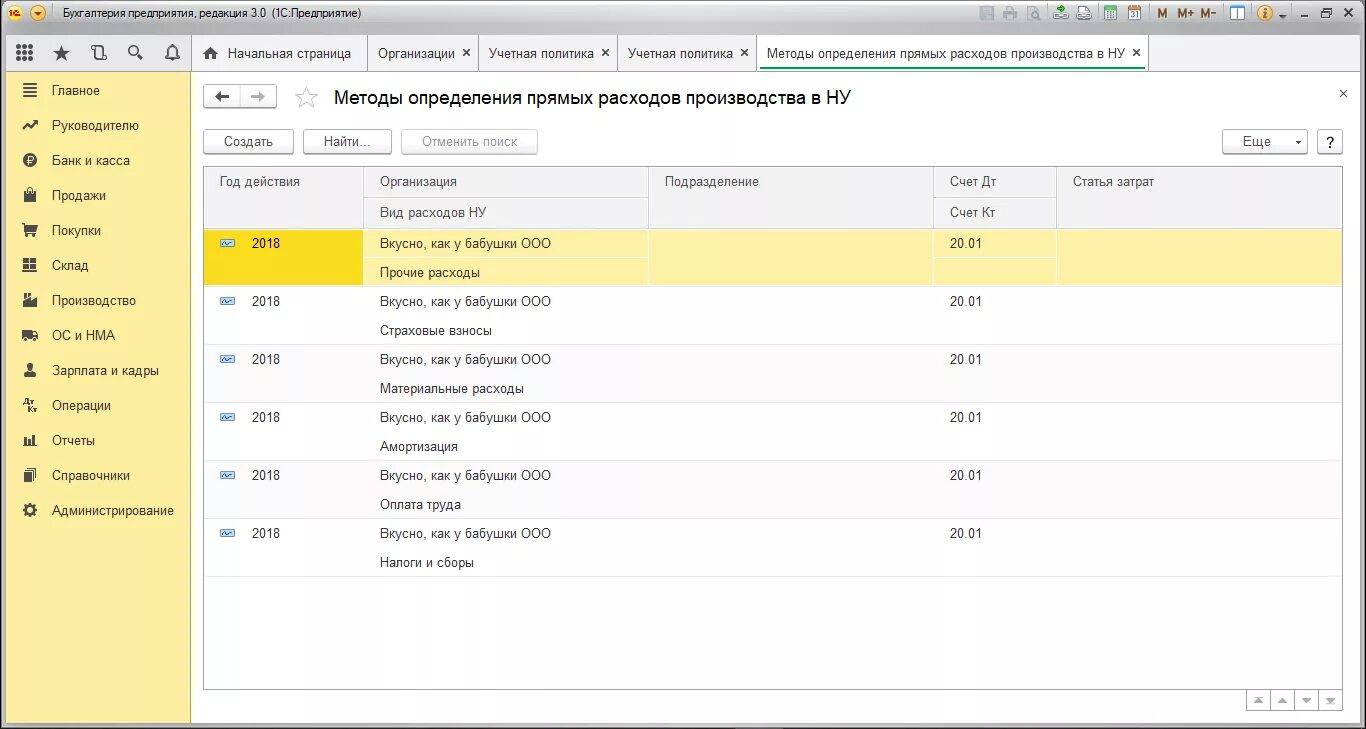Expand the Еще dropdown button
The width and height of the screenshot is (1366, 729).
1265,142
